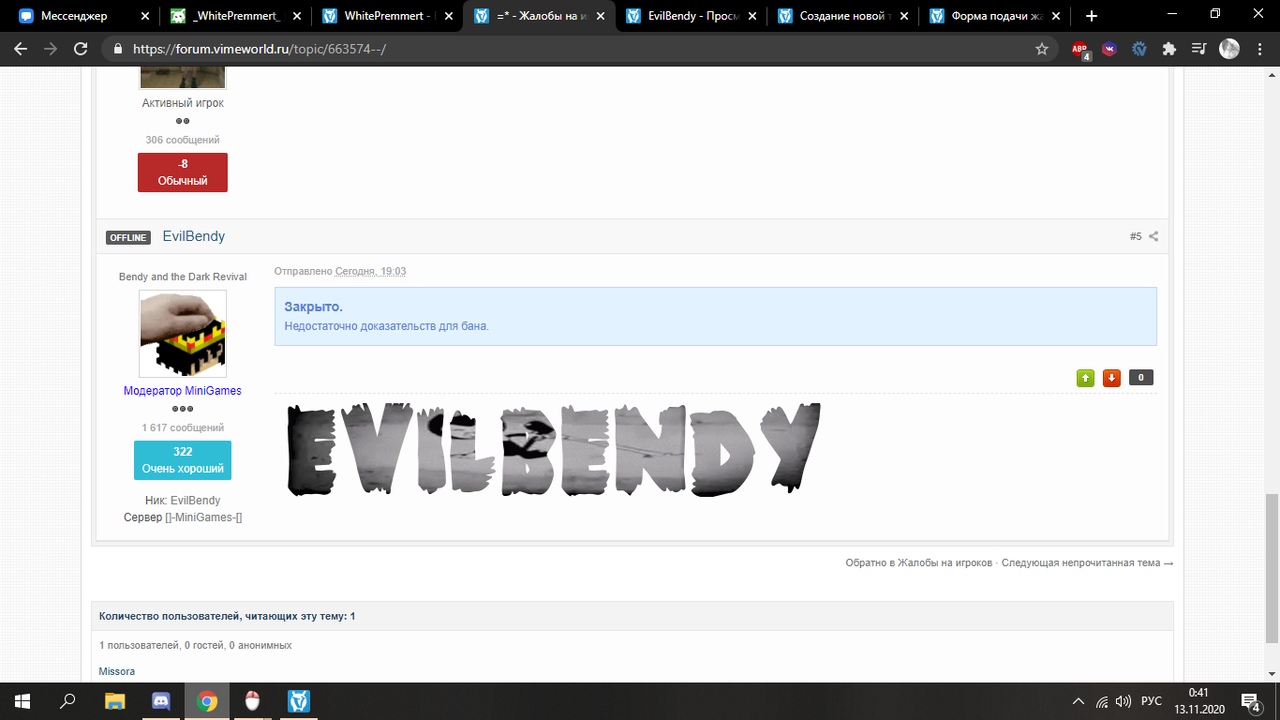This screenshot has height=720, width=1280.
Task: Upvote EvilBendy's post with green arrow
Action: click(1085, 377)
